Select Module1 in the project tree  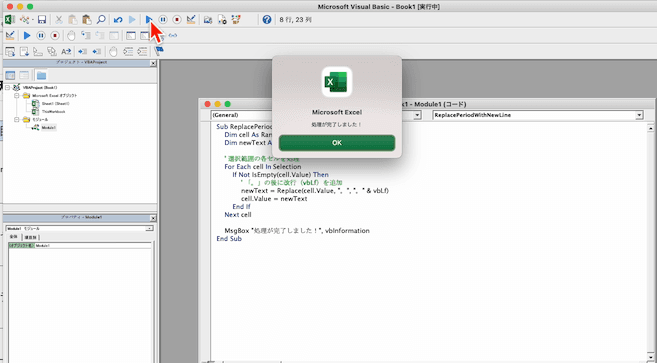(49, 127)
